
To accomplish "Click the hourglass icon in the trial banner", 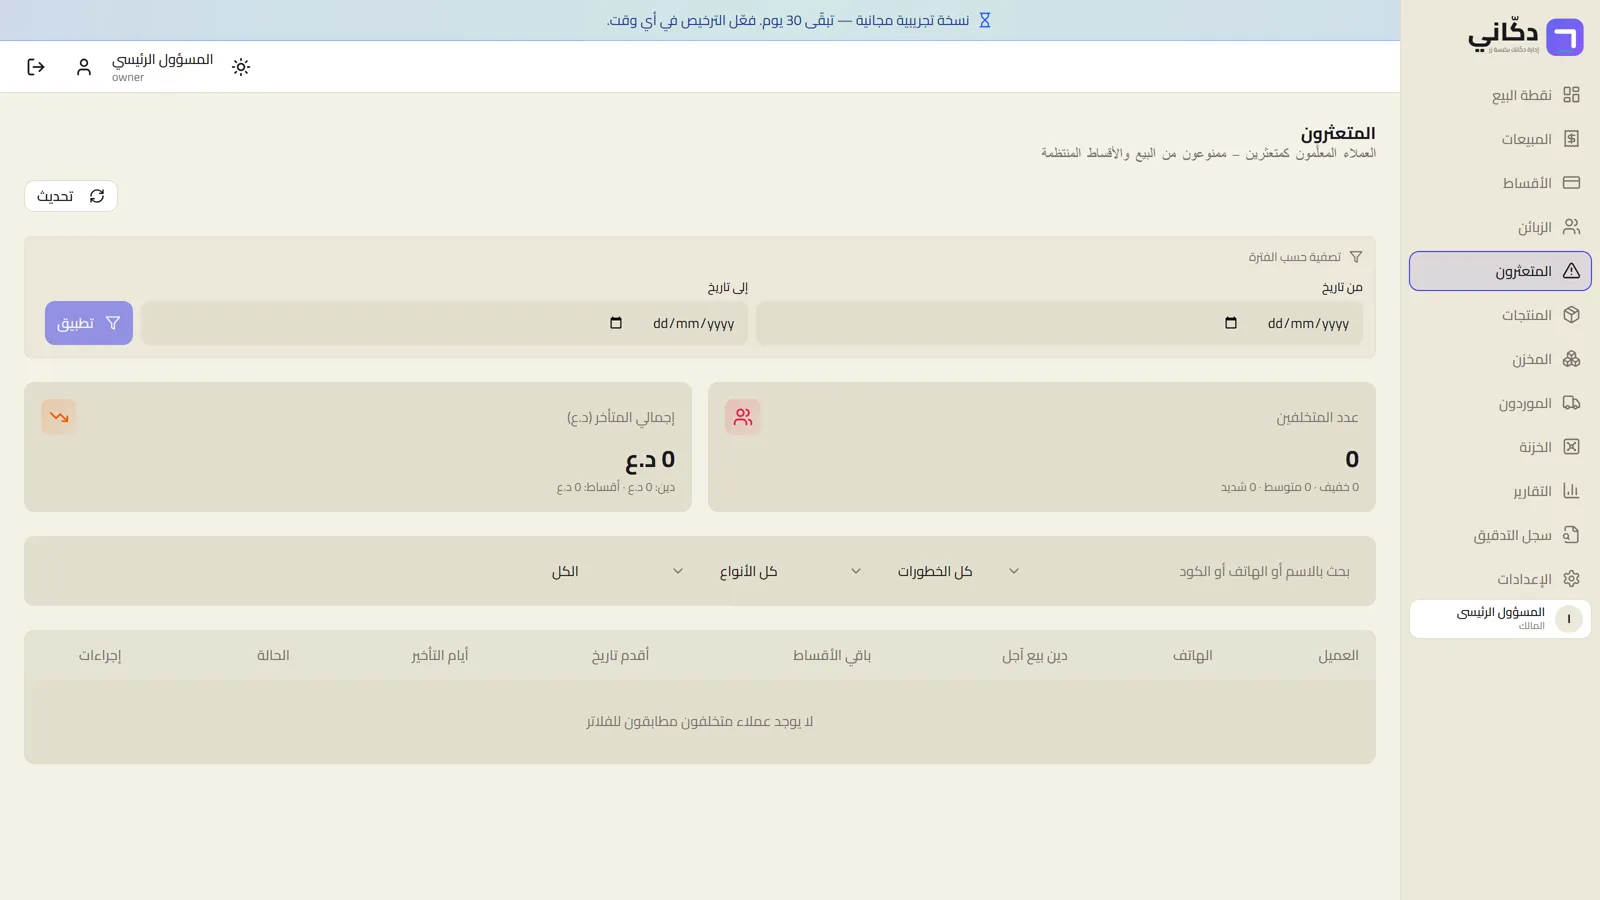I will pos(984,20).
